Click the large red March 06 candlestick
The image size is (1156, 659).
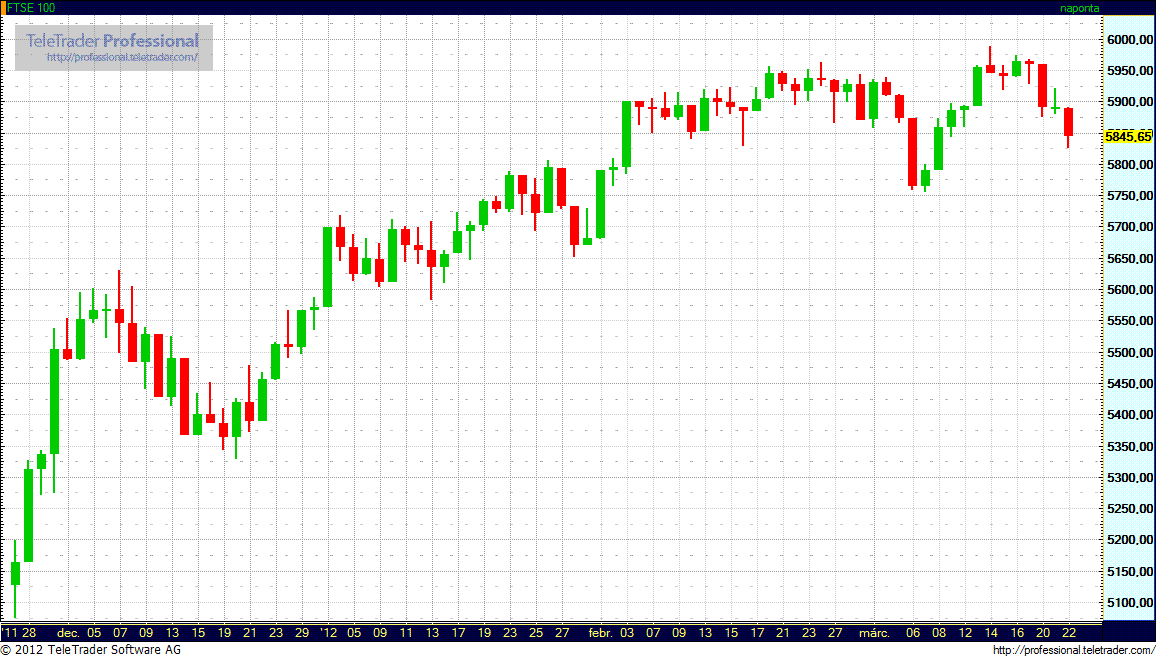pyautogui.click(x=912, y=152)
